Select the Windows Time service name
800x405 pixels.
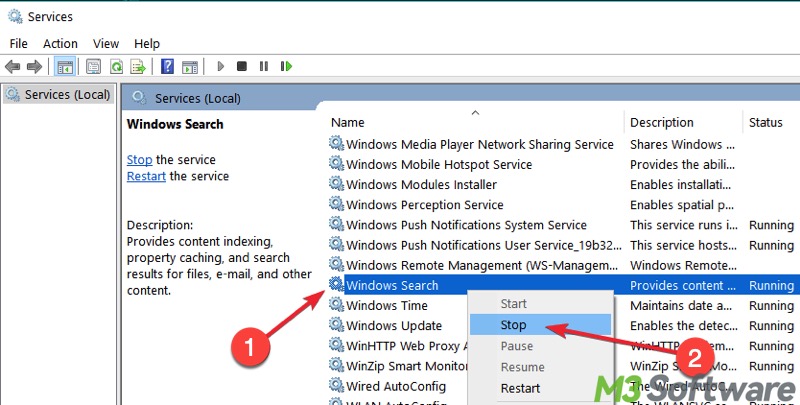pyautogui.click(x=387, y=306)
